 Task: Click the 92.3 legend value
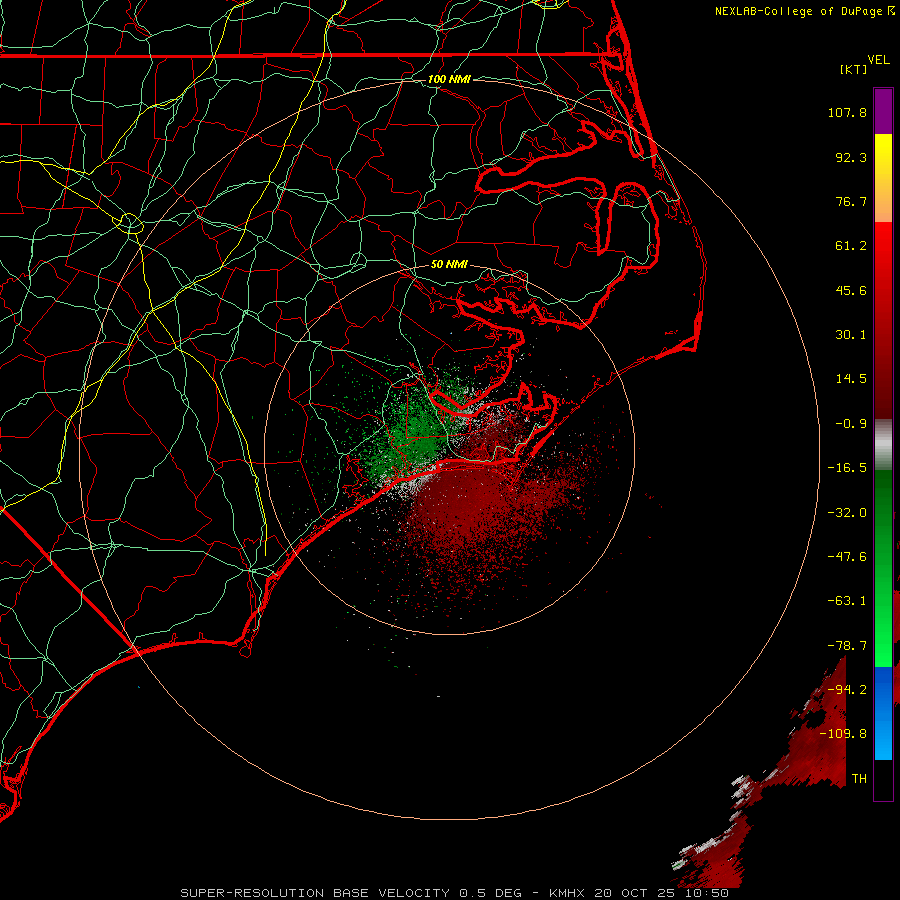tap(851, 157)
